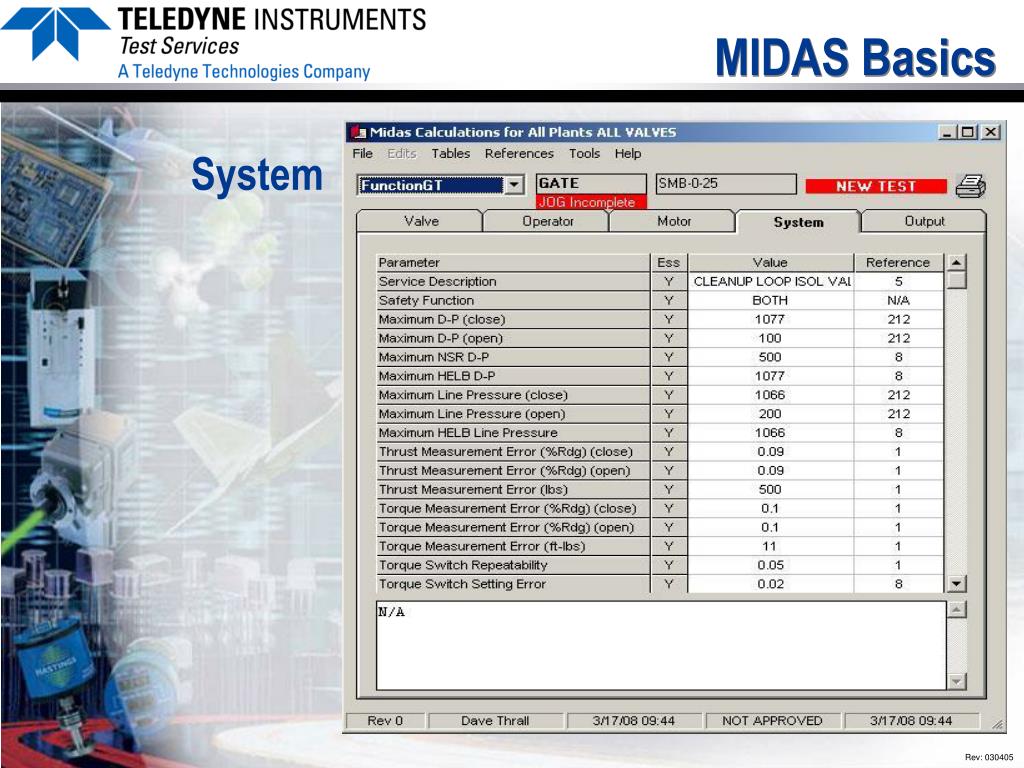Click the JOG Incomplete red indicator
The height and width of the screenshot is (768, 1024).
click(x=591, y=202)
